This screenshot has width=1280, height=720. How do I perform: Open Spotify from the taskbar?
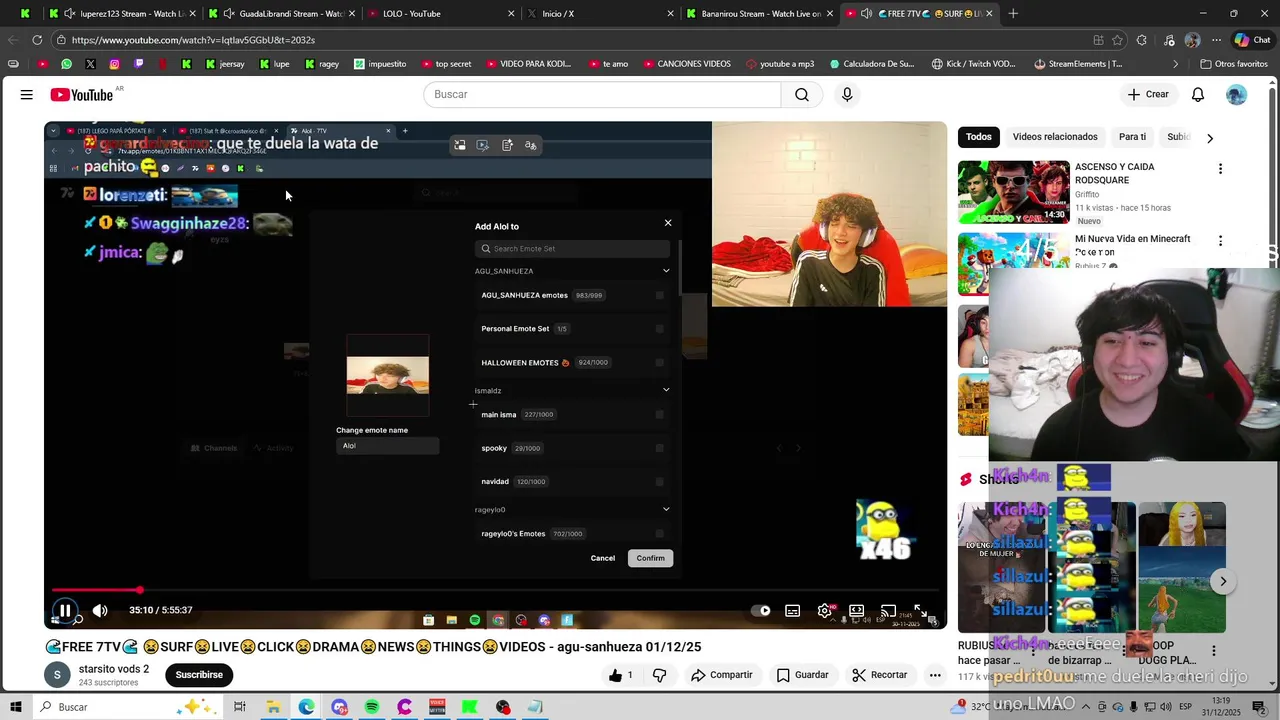pos(372,707)
